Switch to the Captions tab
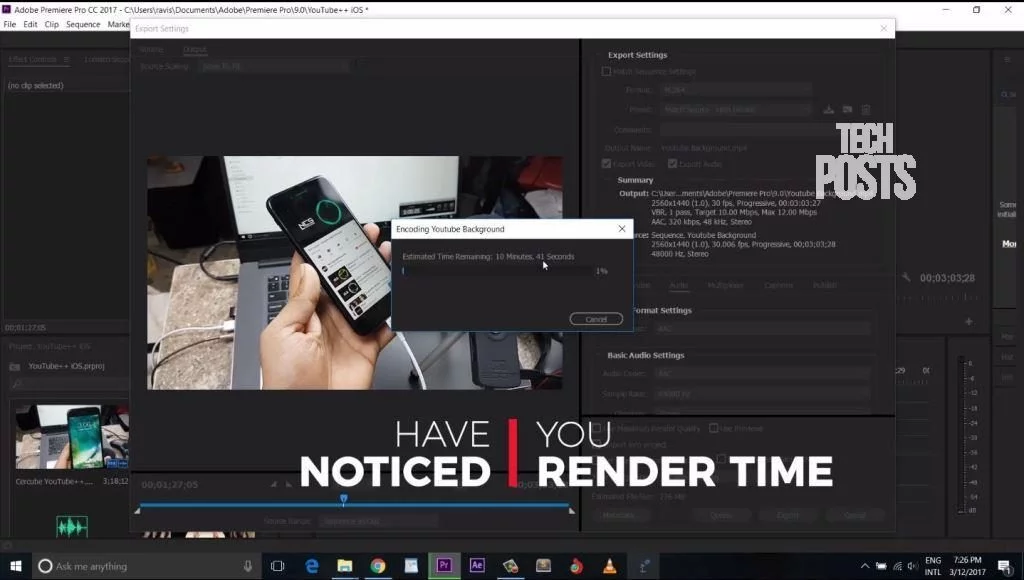The image size is (1024, 580). pyautogui.click(x=778, y=285)
